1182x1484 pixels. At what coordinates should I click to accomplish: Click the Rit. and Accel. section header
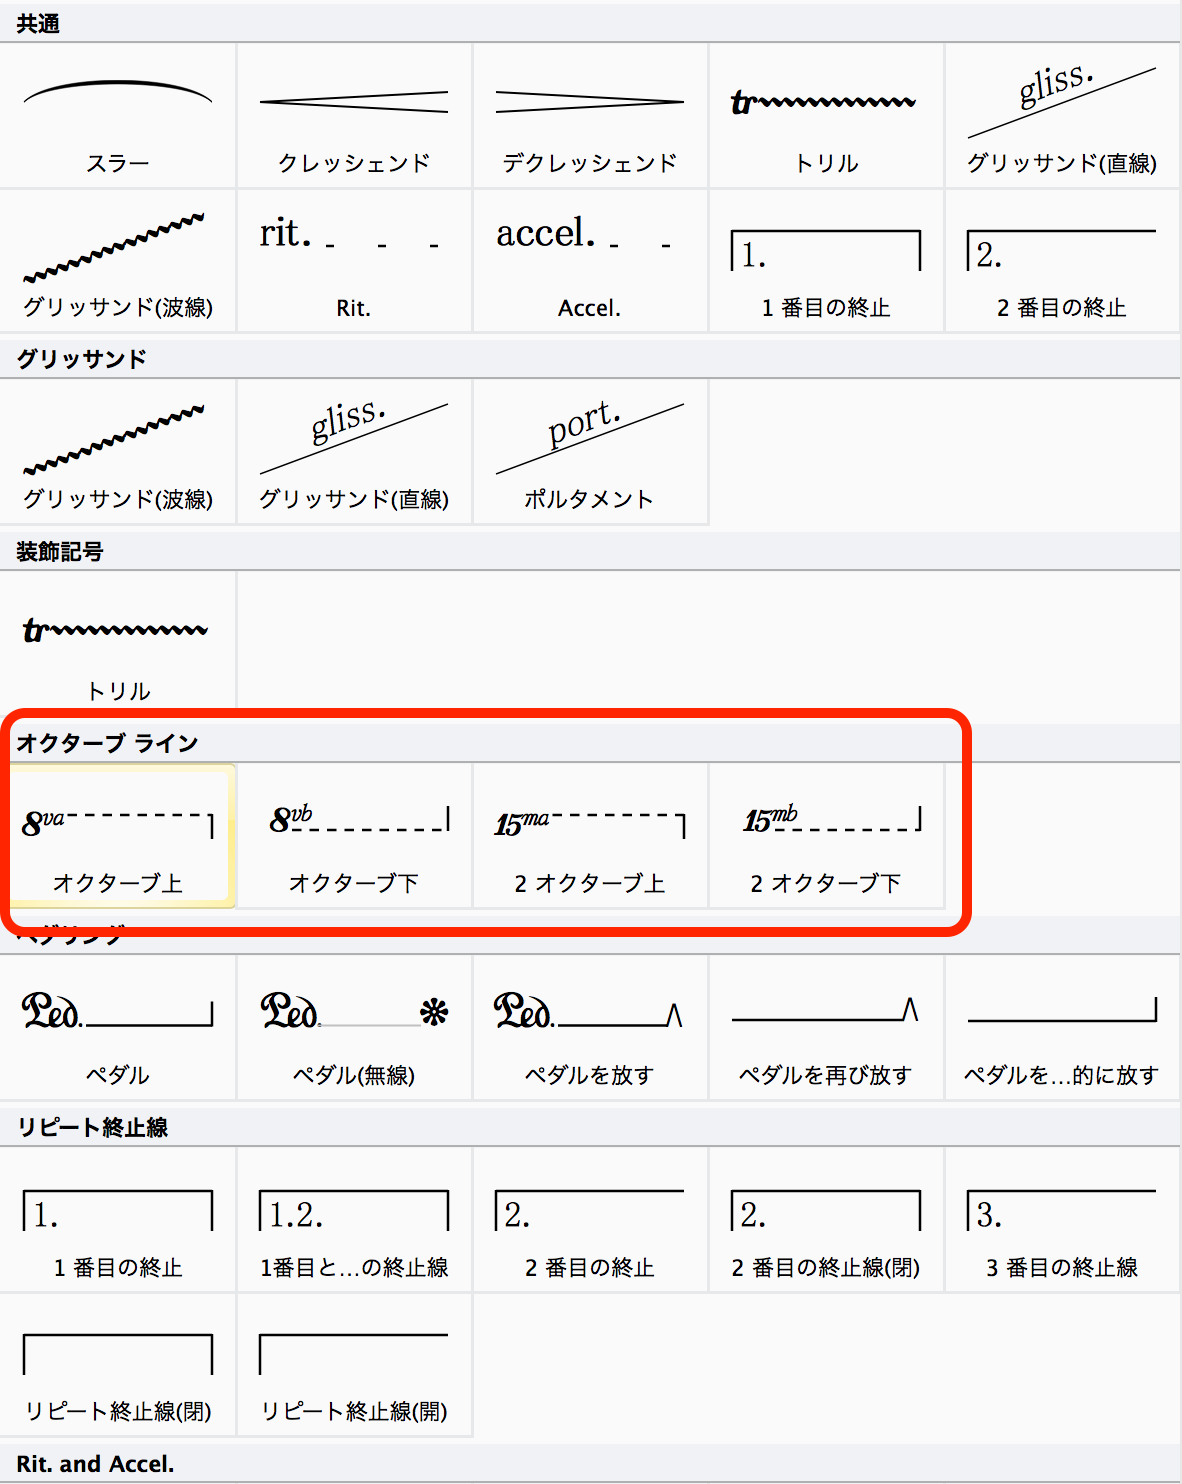click(95, 1464)
